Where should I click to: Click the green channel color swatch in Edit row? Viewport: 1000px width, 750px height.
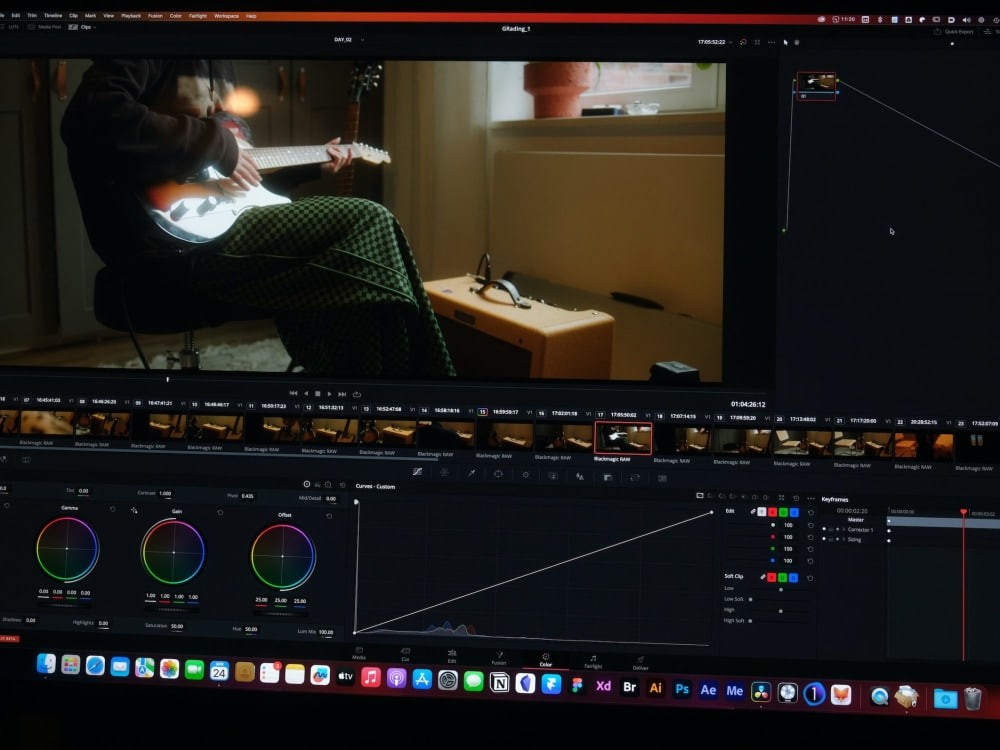785,512
